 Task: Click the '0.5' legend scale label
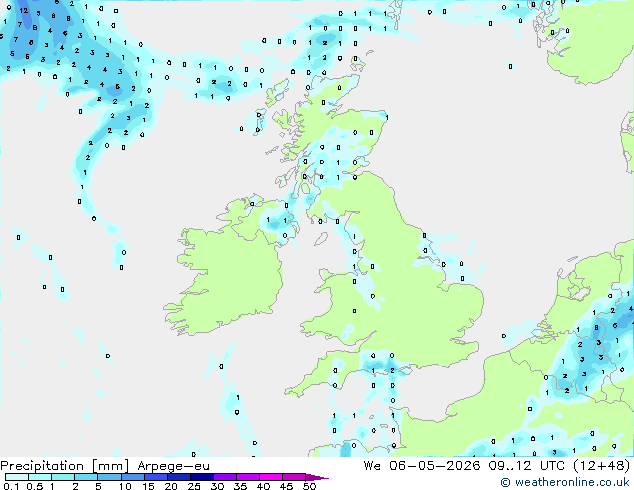[35, 486]
